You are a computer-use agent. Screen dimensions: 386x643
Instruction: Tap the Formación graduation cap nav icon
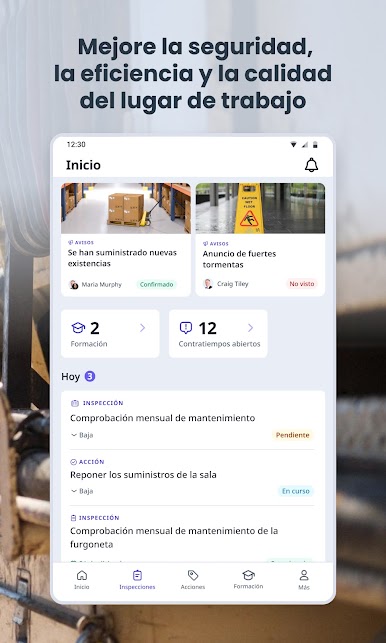click(x=248, y=575)
